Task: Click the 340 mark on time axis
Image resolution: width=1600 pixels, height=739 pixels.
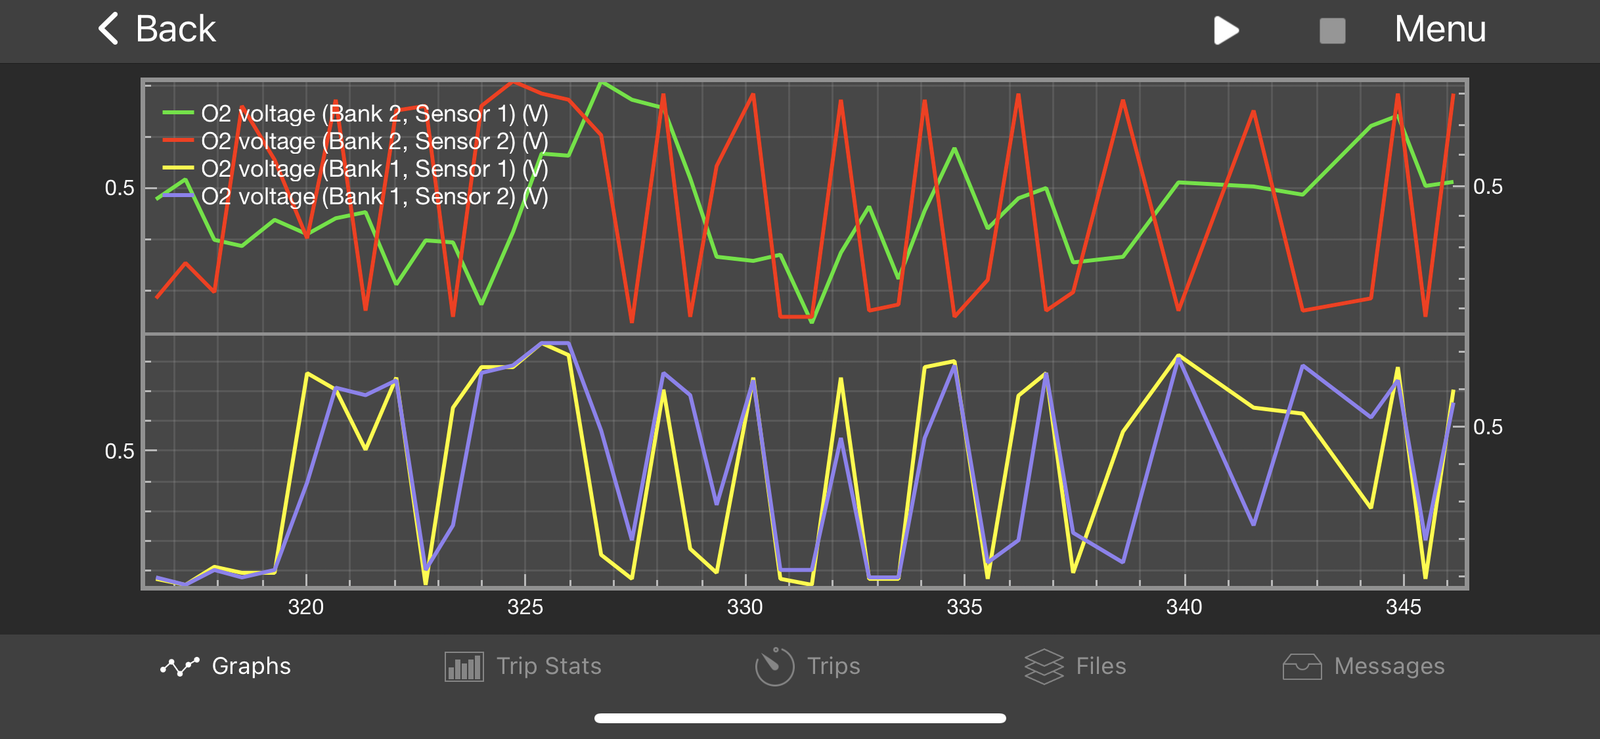Action: click(1184, 607)
